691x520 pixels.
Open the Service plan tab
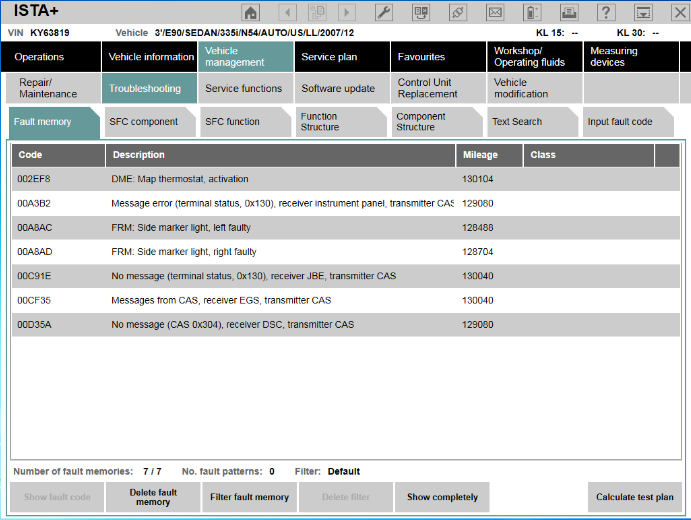[342, 57]
